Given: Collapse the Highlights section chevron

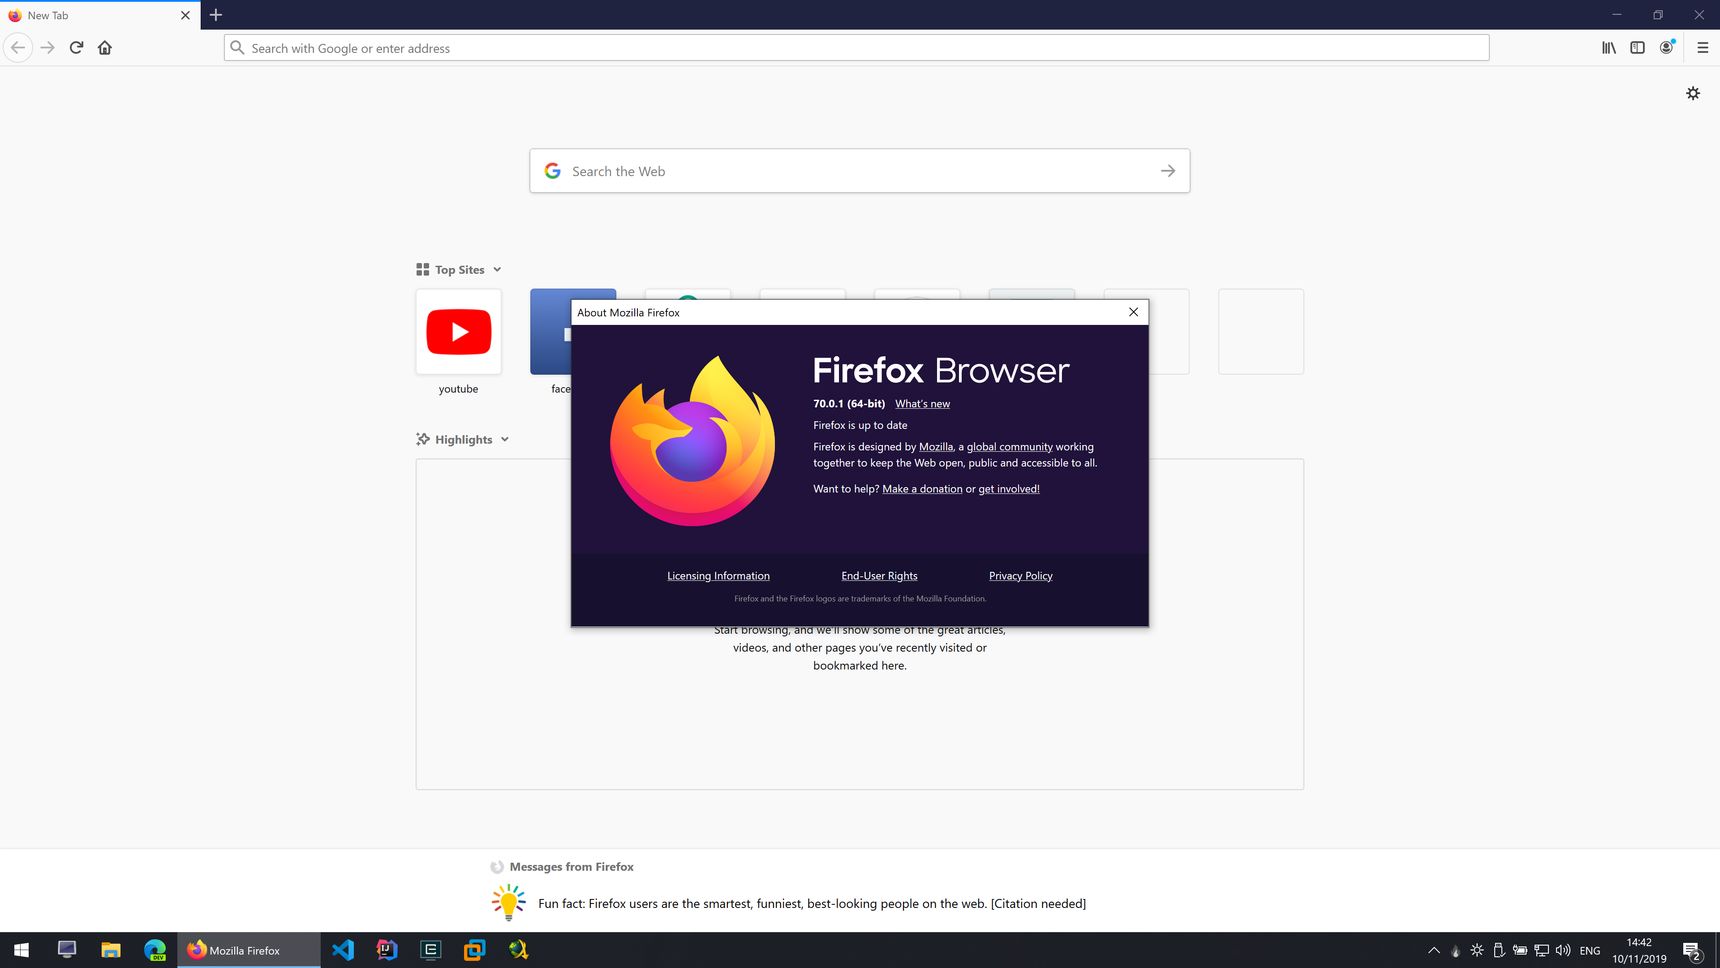Looking at the screenshot, I should click(x=505, y=440).
